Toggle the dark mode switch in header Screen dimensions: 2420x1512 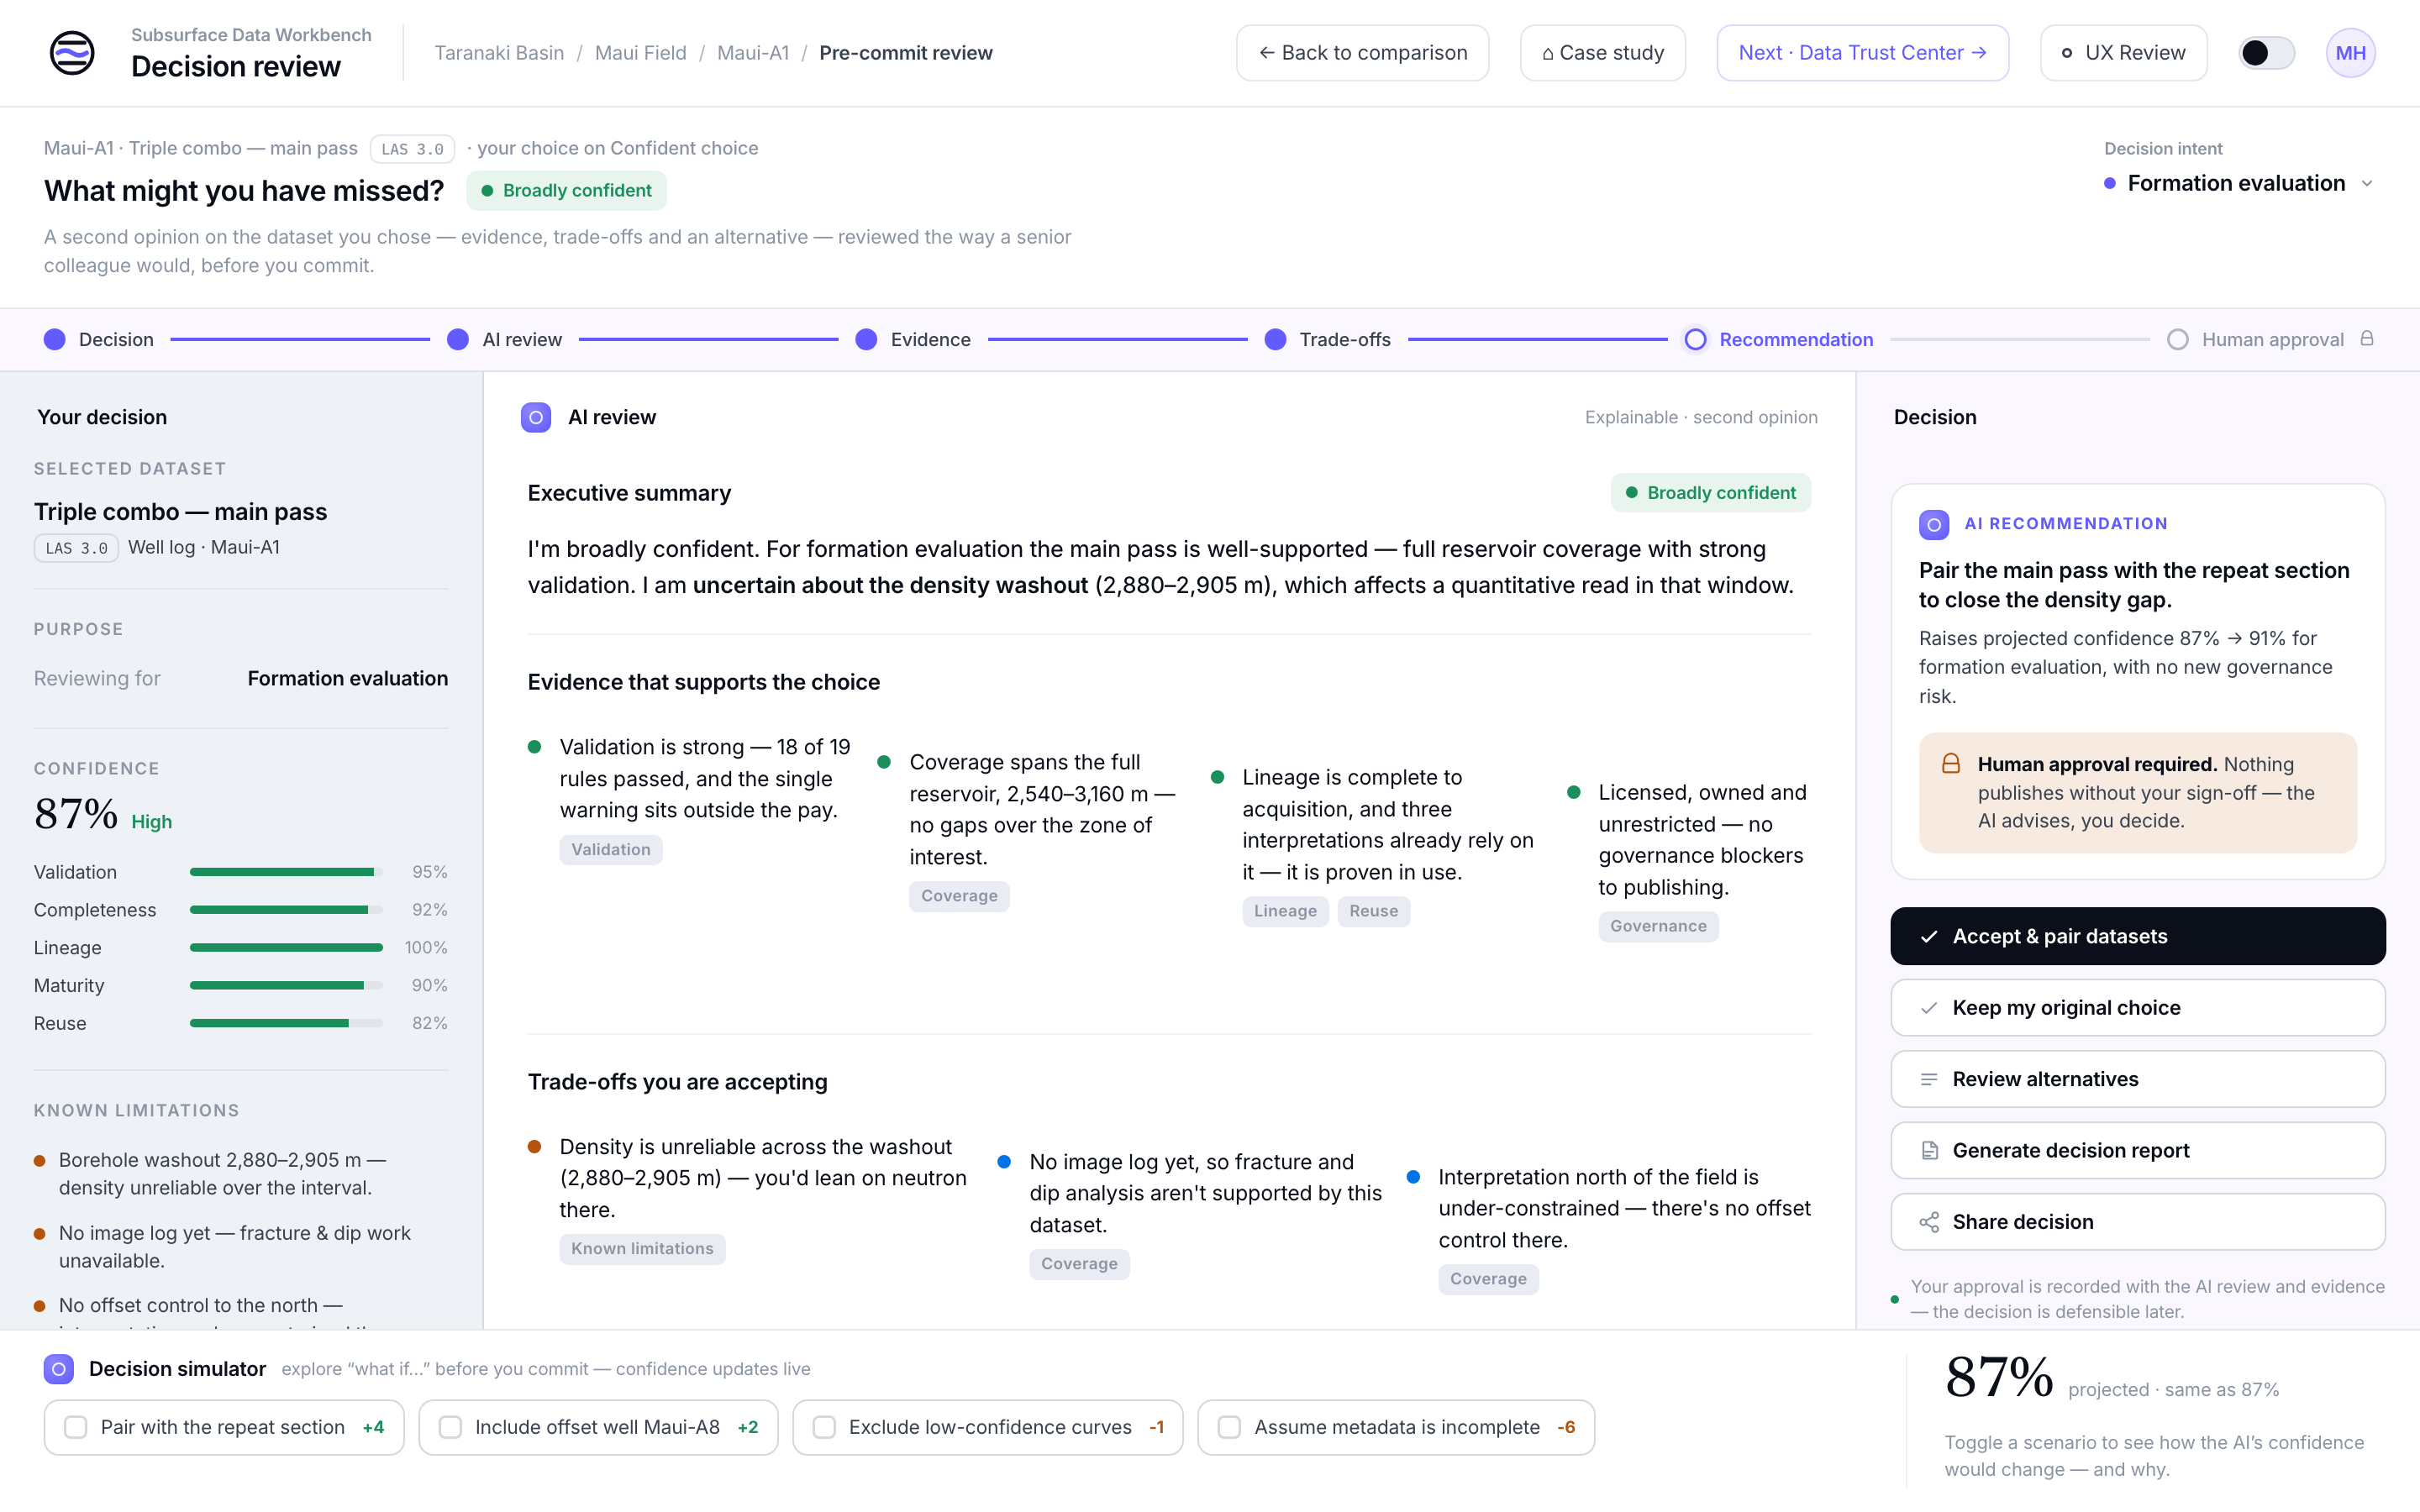click(2266, 53)
